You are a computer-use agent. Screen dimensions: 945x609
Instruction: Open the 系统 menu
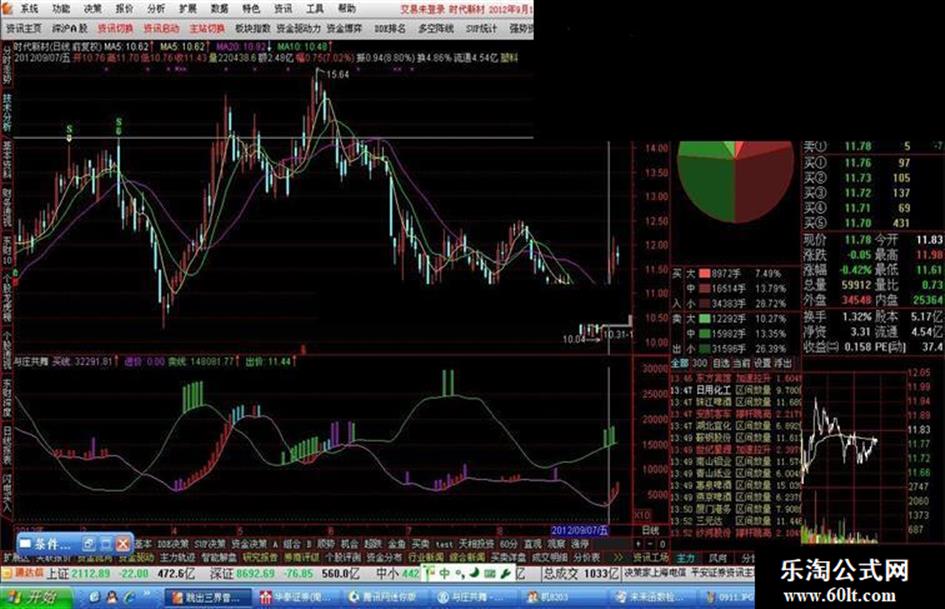29,8
